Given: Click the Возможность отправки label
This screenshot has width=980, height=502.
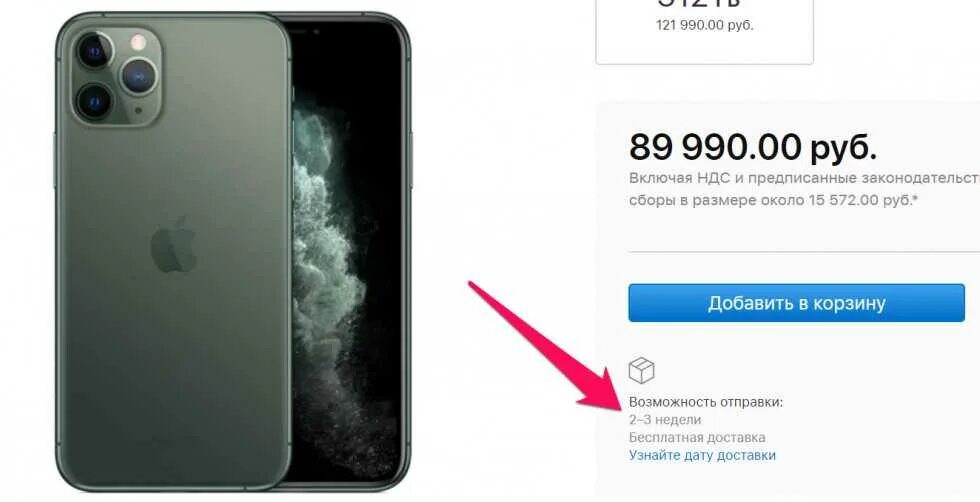Looking at the screenshot, I should [x=706, y=402].
